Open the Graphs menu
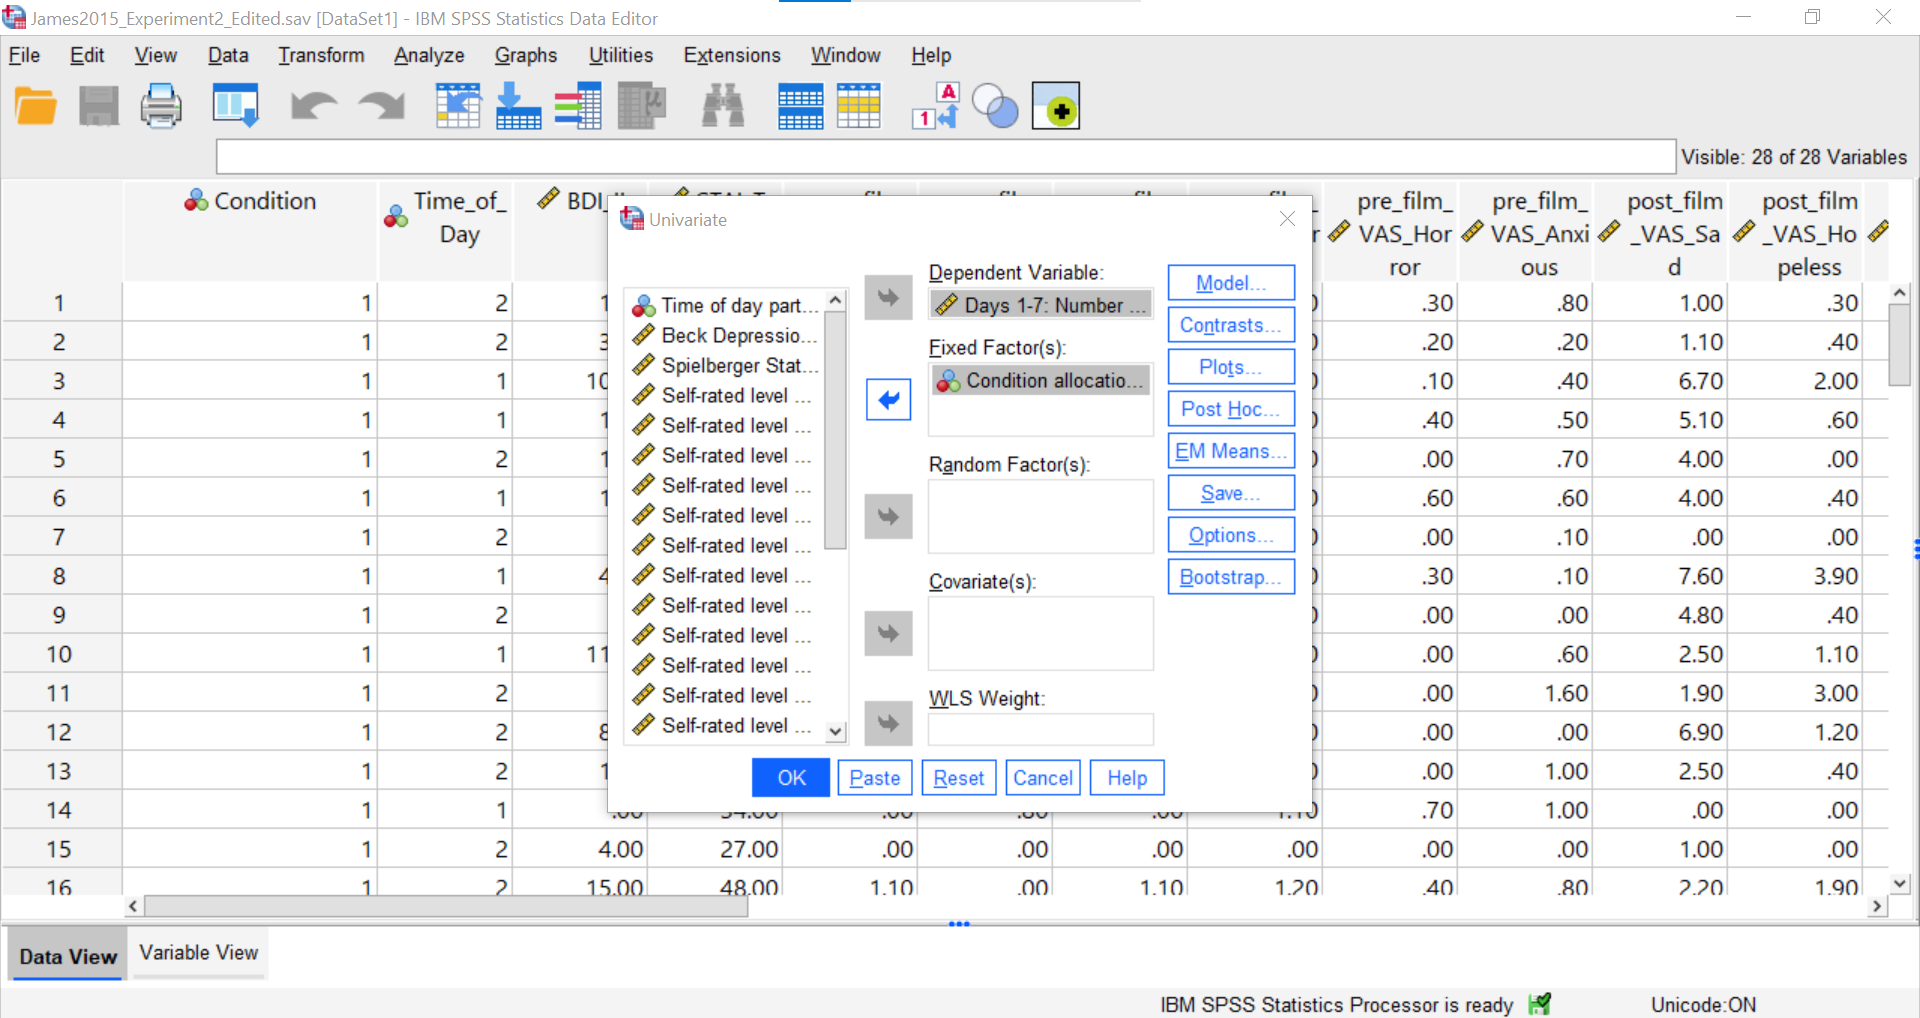This screenshot has height=1018, width=1920. (526, 55)
